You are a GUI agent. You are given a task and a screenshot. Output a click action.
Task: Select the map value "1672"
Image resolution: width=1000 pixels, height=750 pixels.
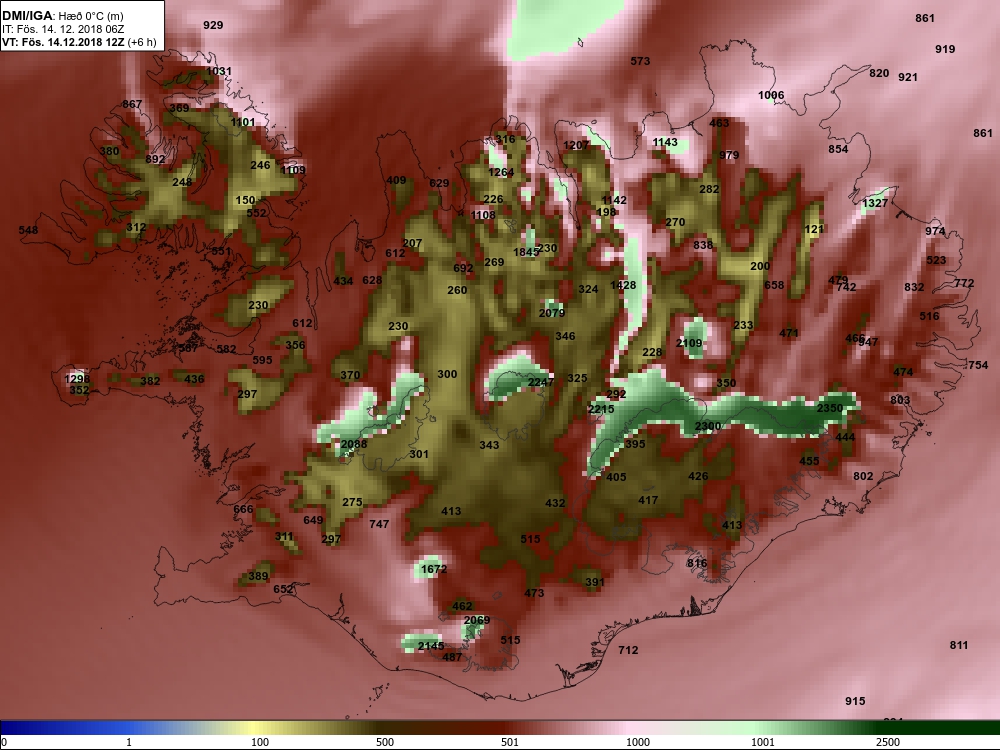coord(434,568)
